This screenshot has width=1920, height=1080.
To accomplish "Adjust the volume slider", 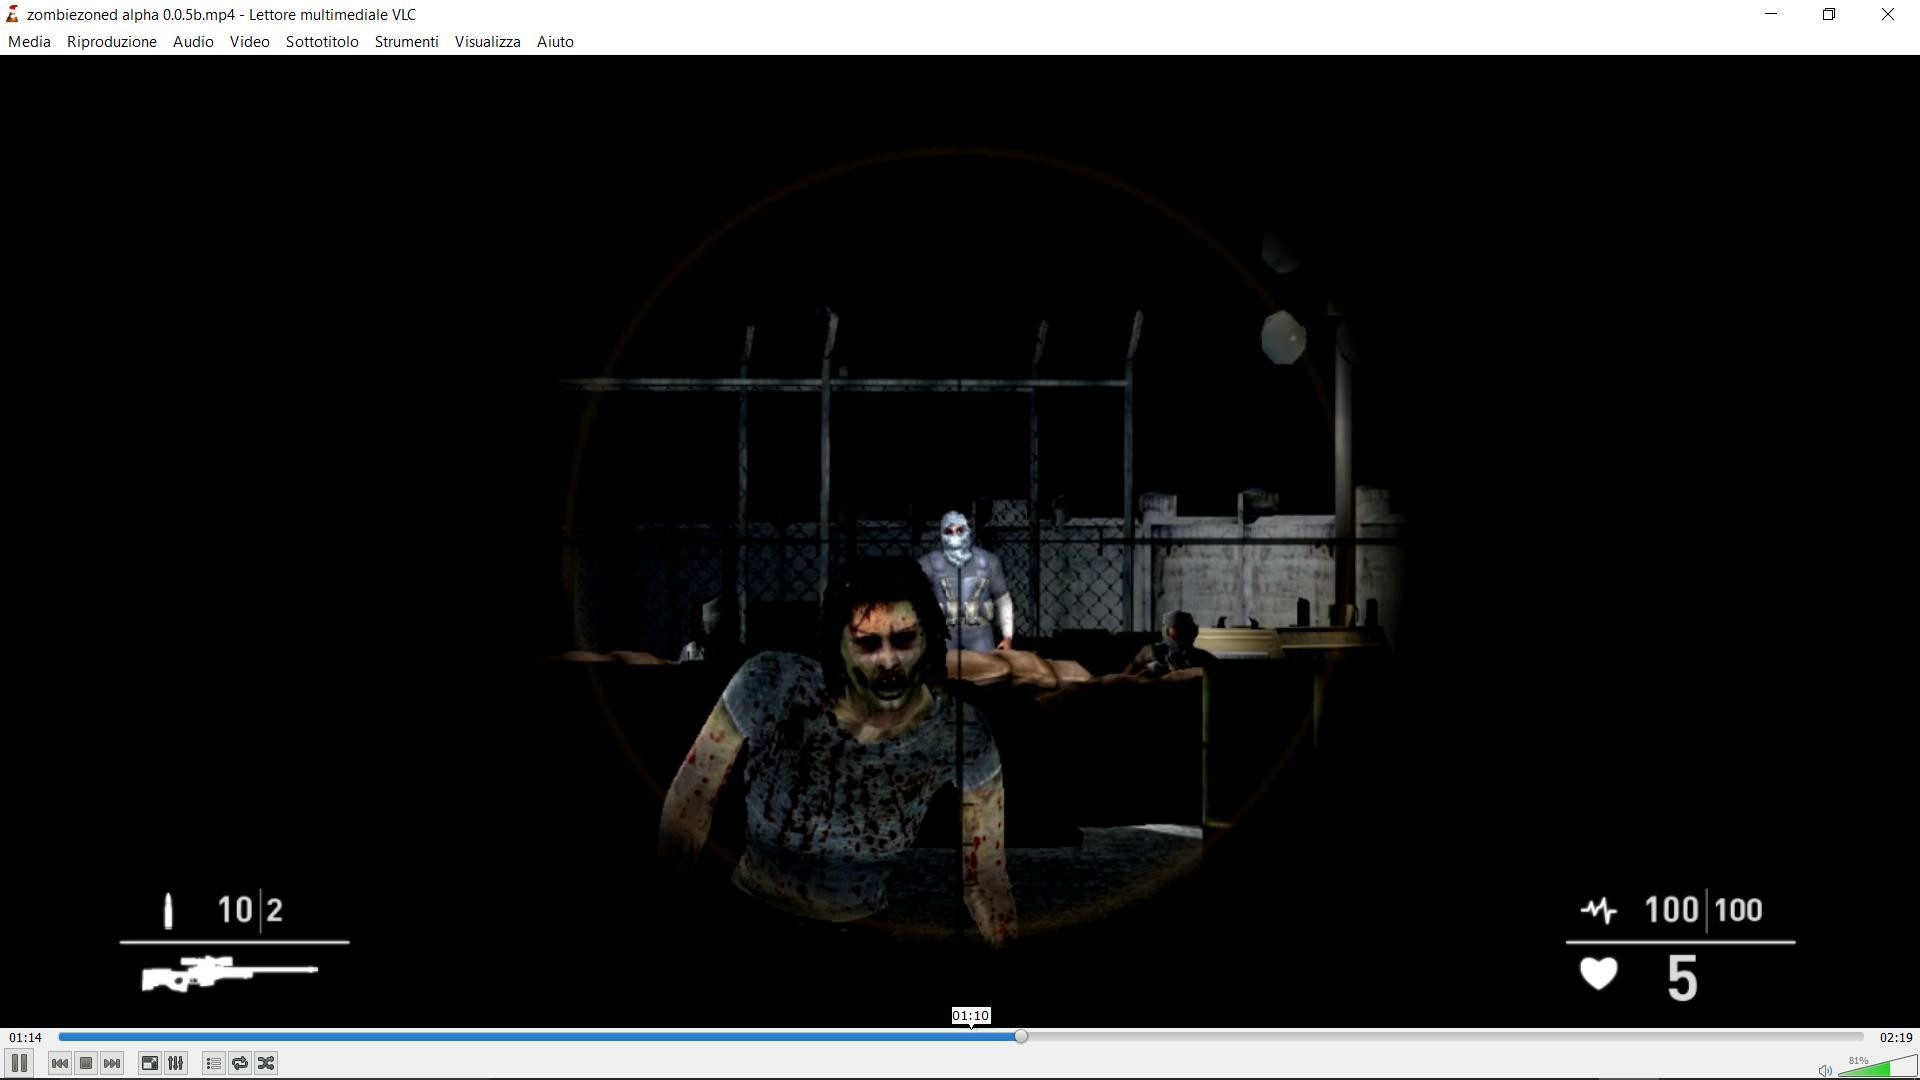I will pos(1877,1066).
